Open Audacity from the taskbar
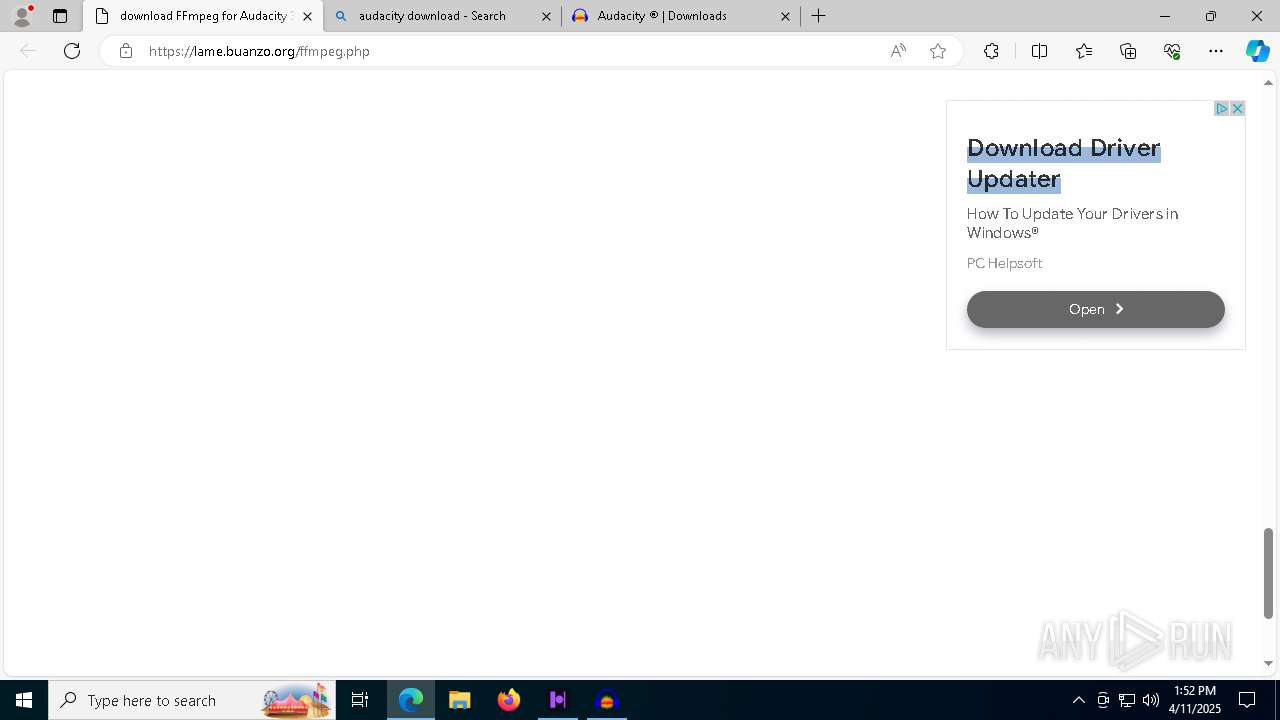The image size is (1280, 720). click(607, 700)
